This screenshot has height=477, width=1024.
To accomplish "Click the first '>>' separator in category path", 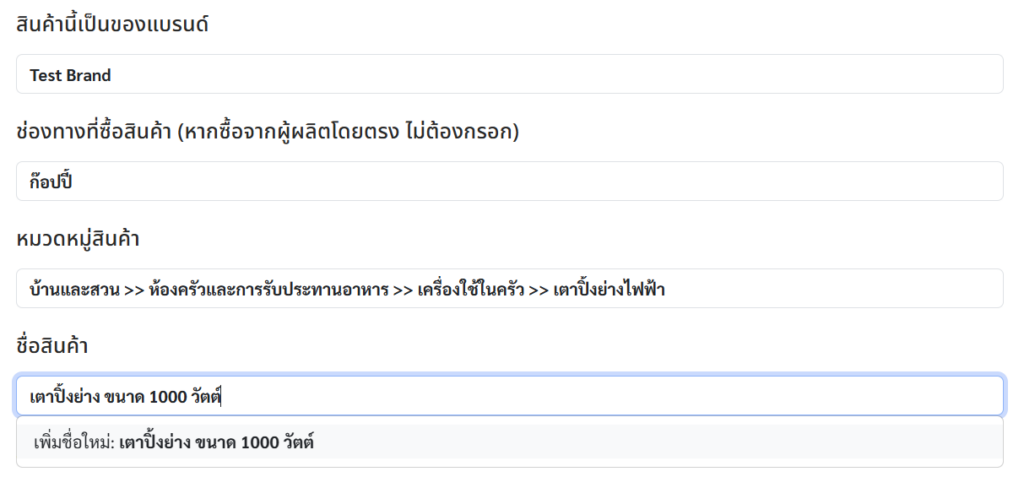I will coord(134,290).
